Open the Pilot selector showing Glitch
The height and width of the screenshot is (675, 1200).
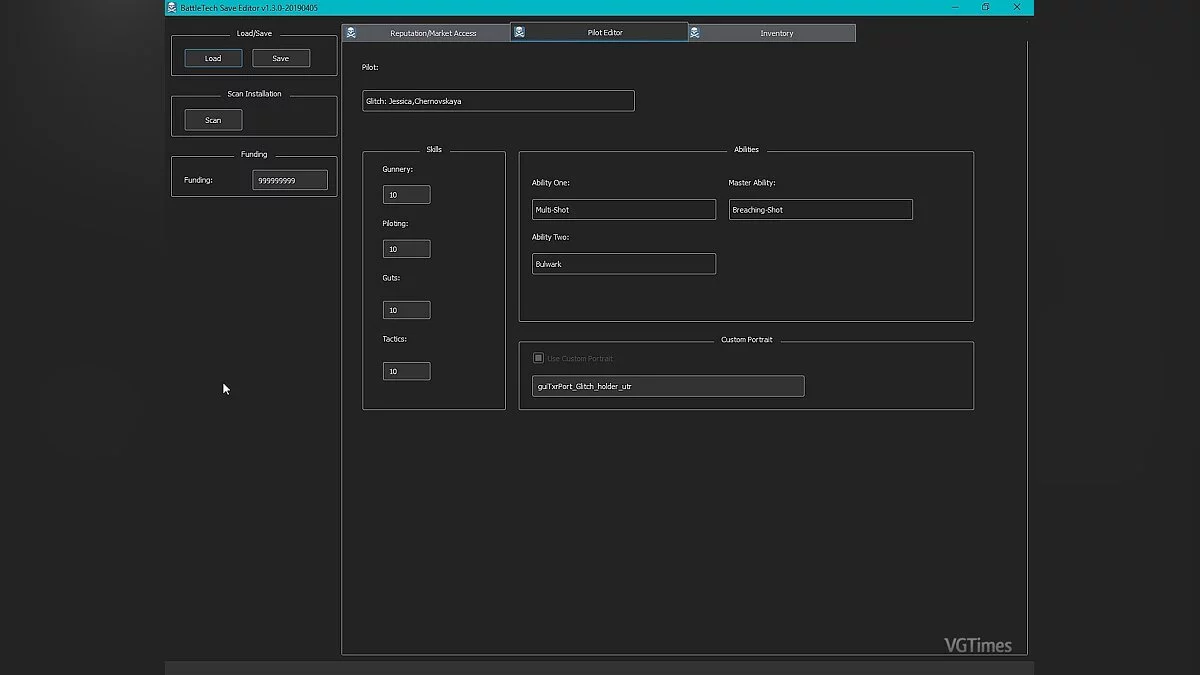[498, 101]
